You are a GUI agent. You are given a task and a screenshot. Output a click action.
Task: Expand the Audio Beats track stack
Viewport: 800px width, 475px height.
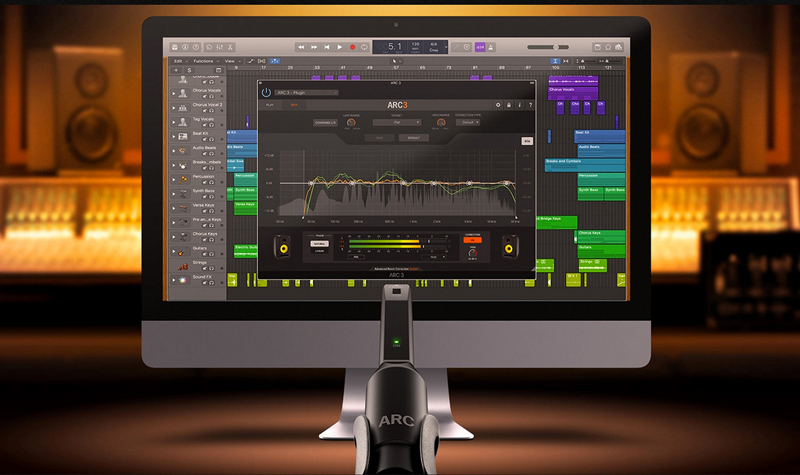click(173, 151)
